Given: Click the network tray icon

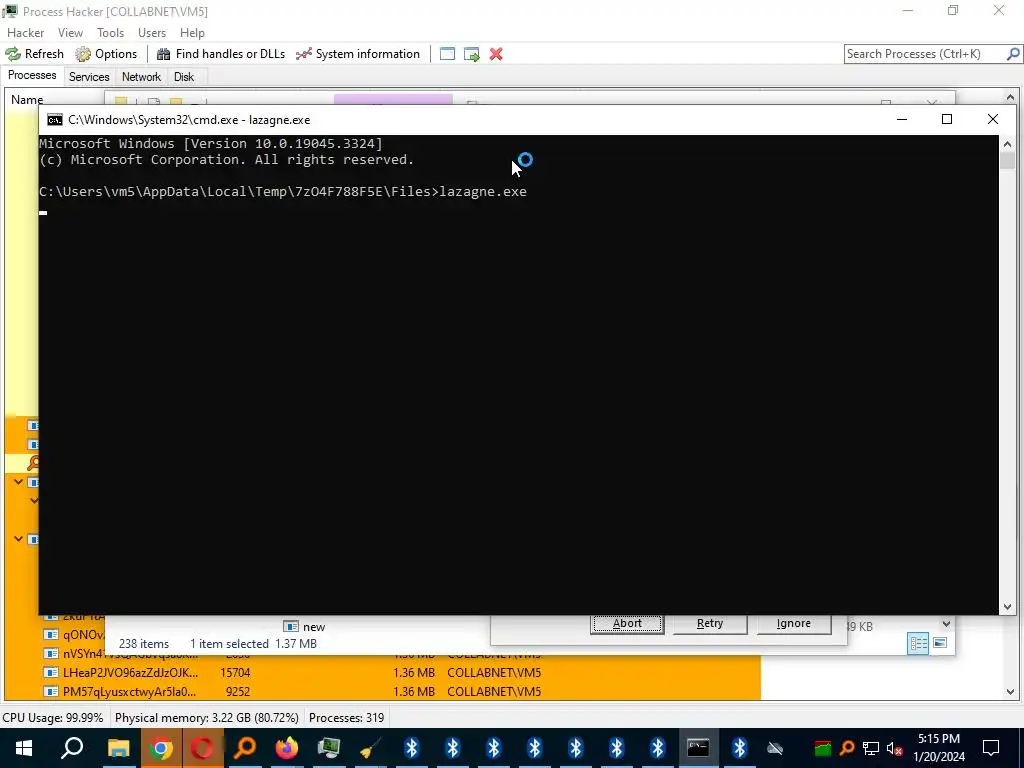Looking at the screenshot, I should [x=871, y=748].
